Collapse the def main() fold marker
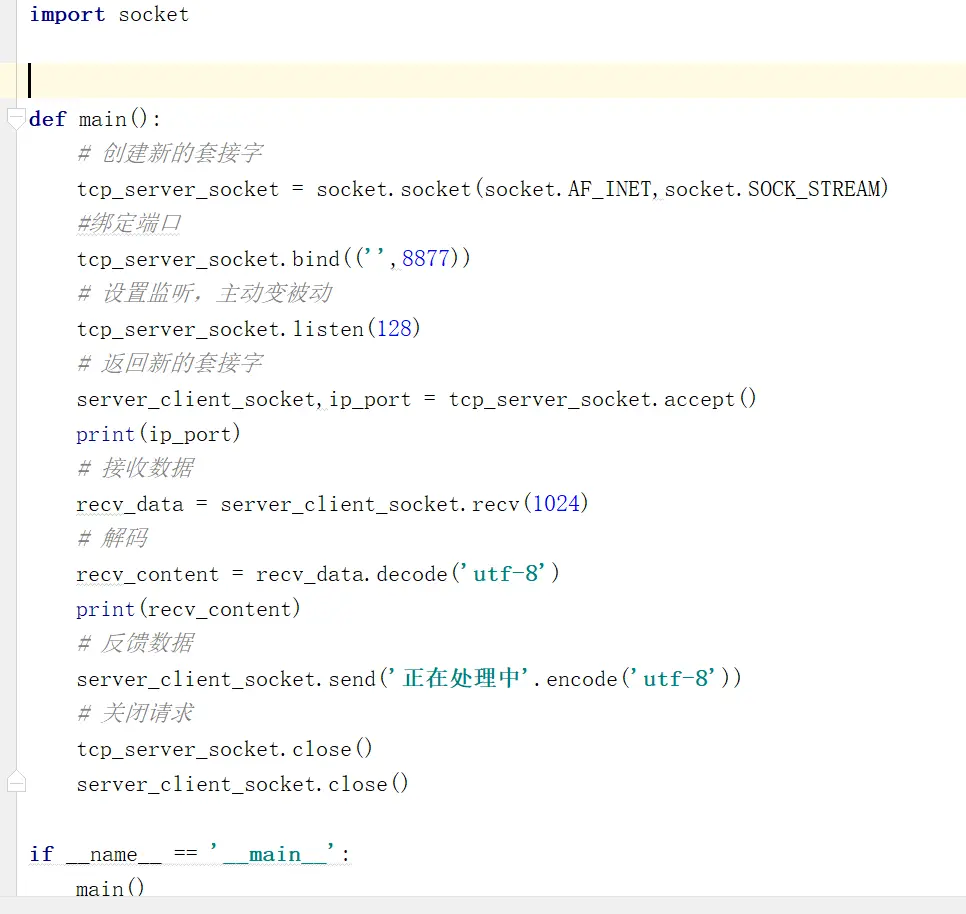966x914 pixels. 16,119
